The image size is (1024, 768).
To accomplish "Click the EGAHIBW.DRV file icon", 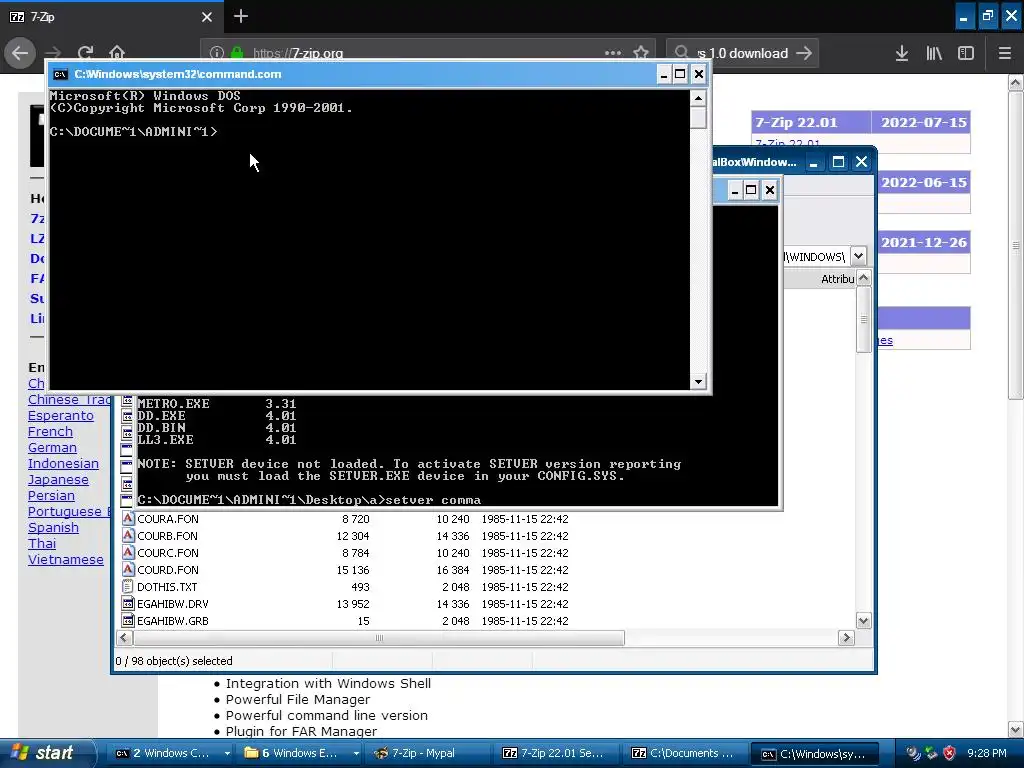I will click(128, 603).
